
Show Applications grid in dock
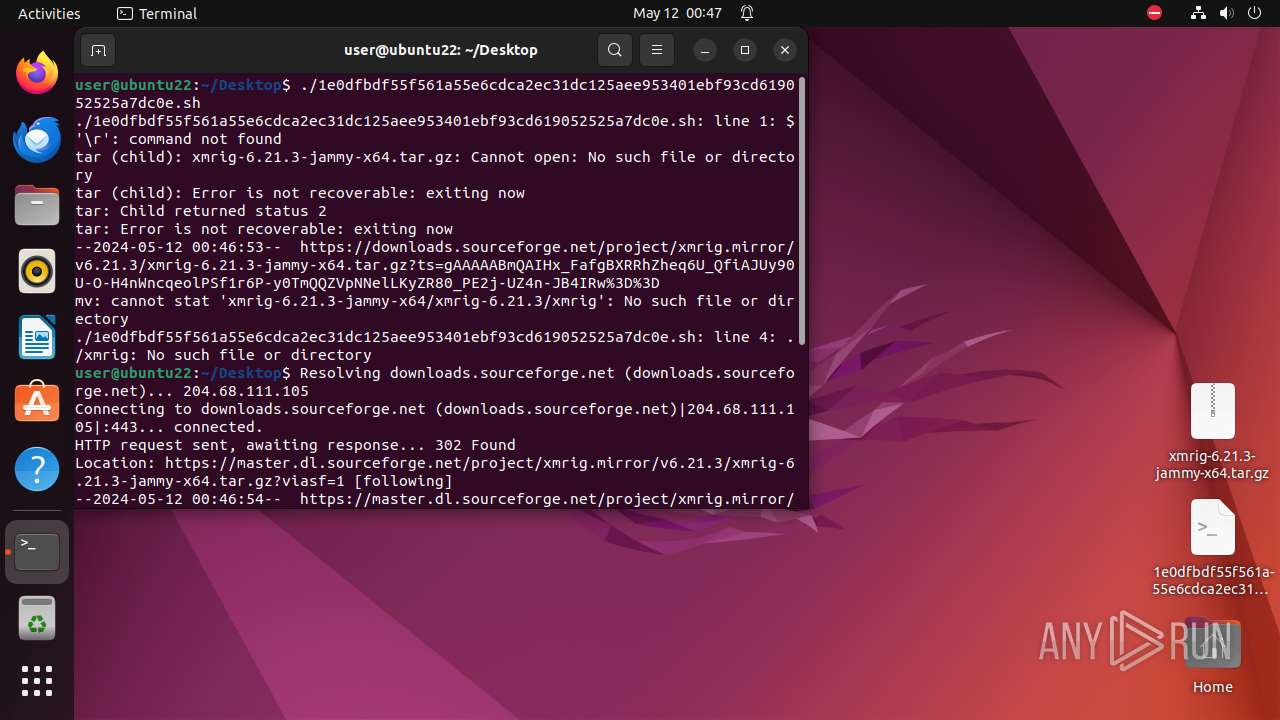coord(37,681)
